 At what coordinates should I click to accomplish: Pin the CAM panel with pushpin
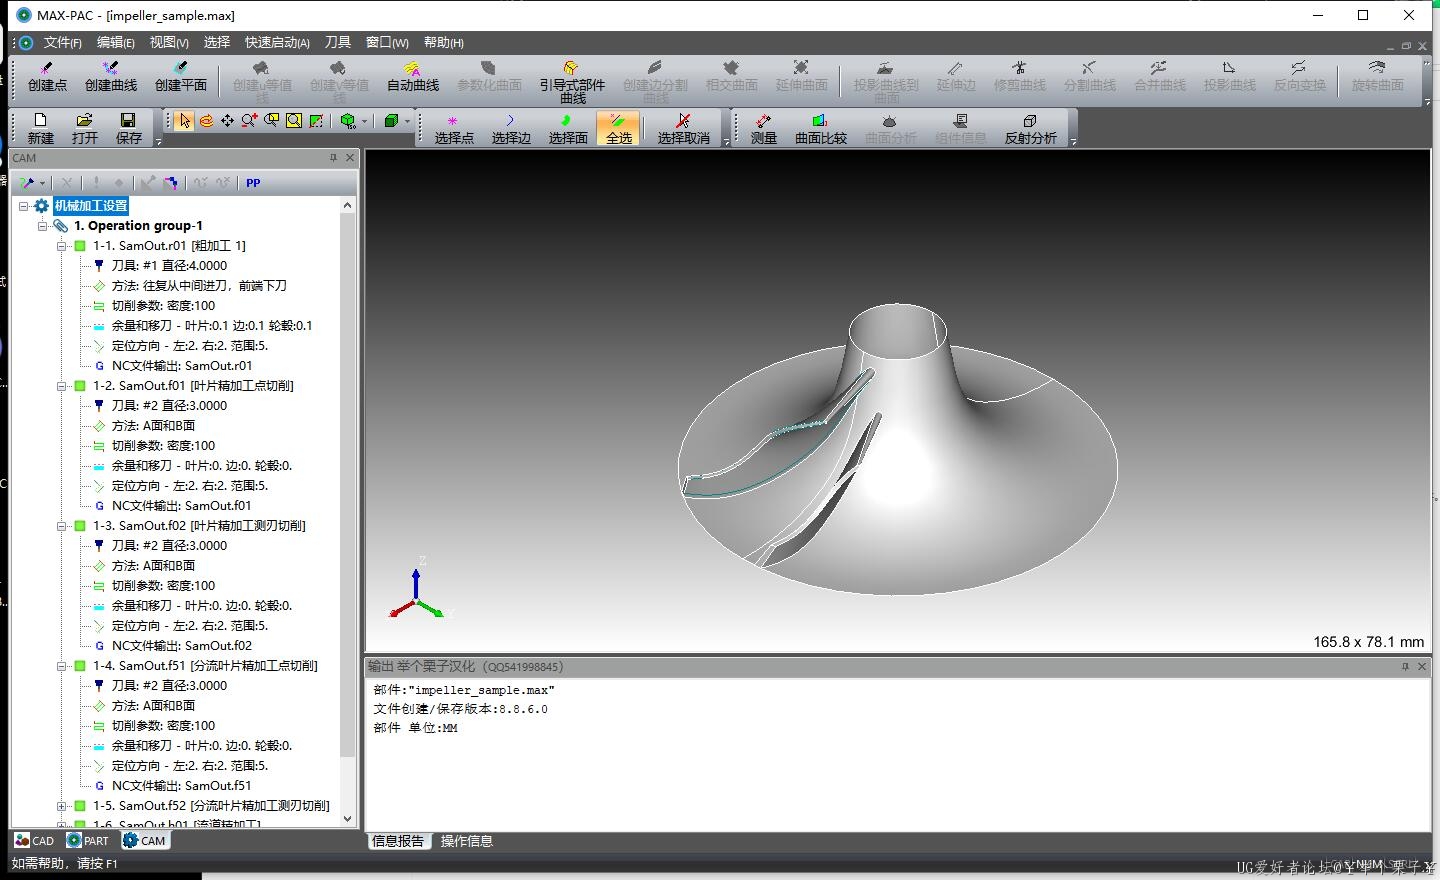333,158
